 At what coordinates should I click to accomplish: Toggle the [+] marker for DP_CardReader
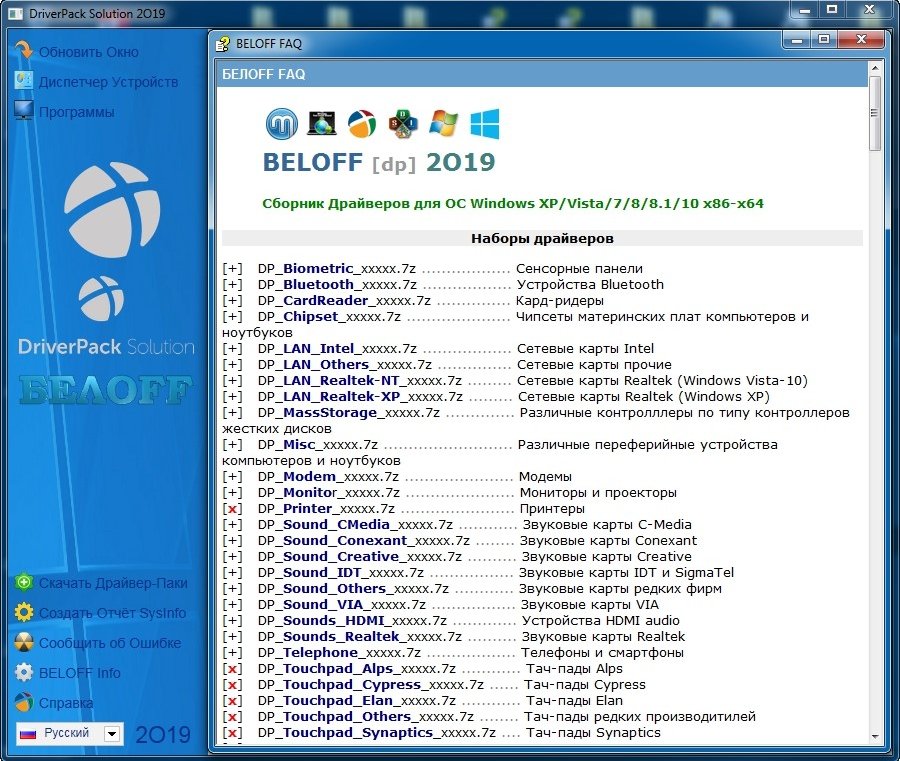click(x=232, y=301)
